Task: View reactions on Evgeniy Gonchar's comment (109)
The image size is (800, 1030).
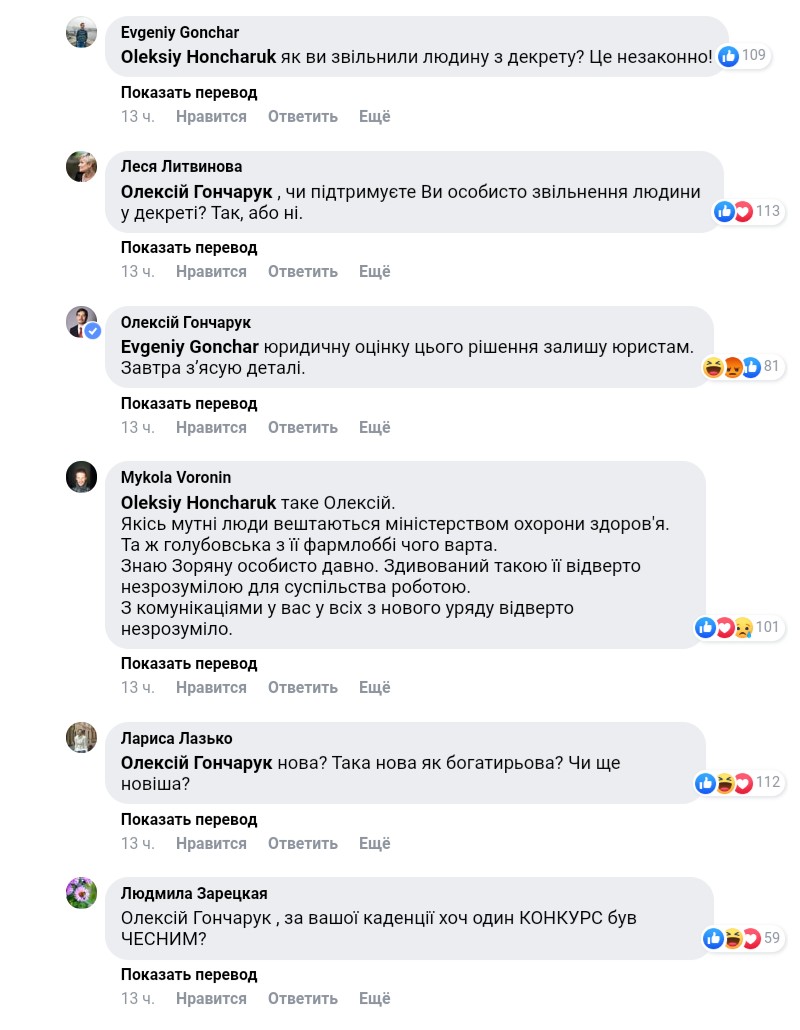Action: [742, 56]
